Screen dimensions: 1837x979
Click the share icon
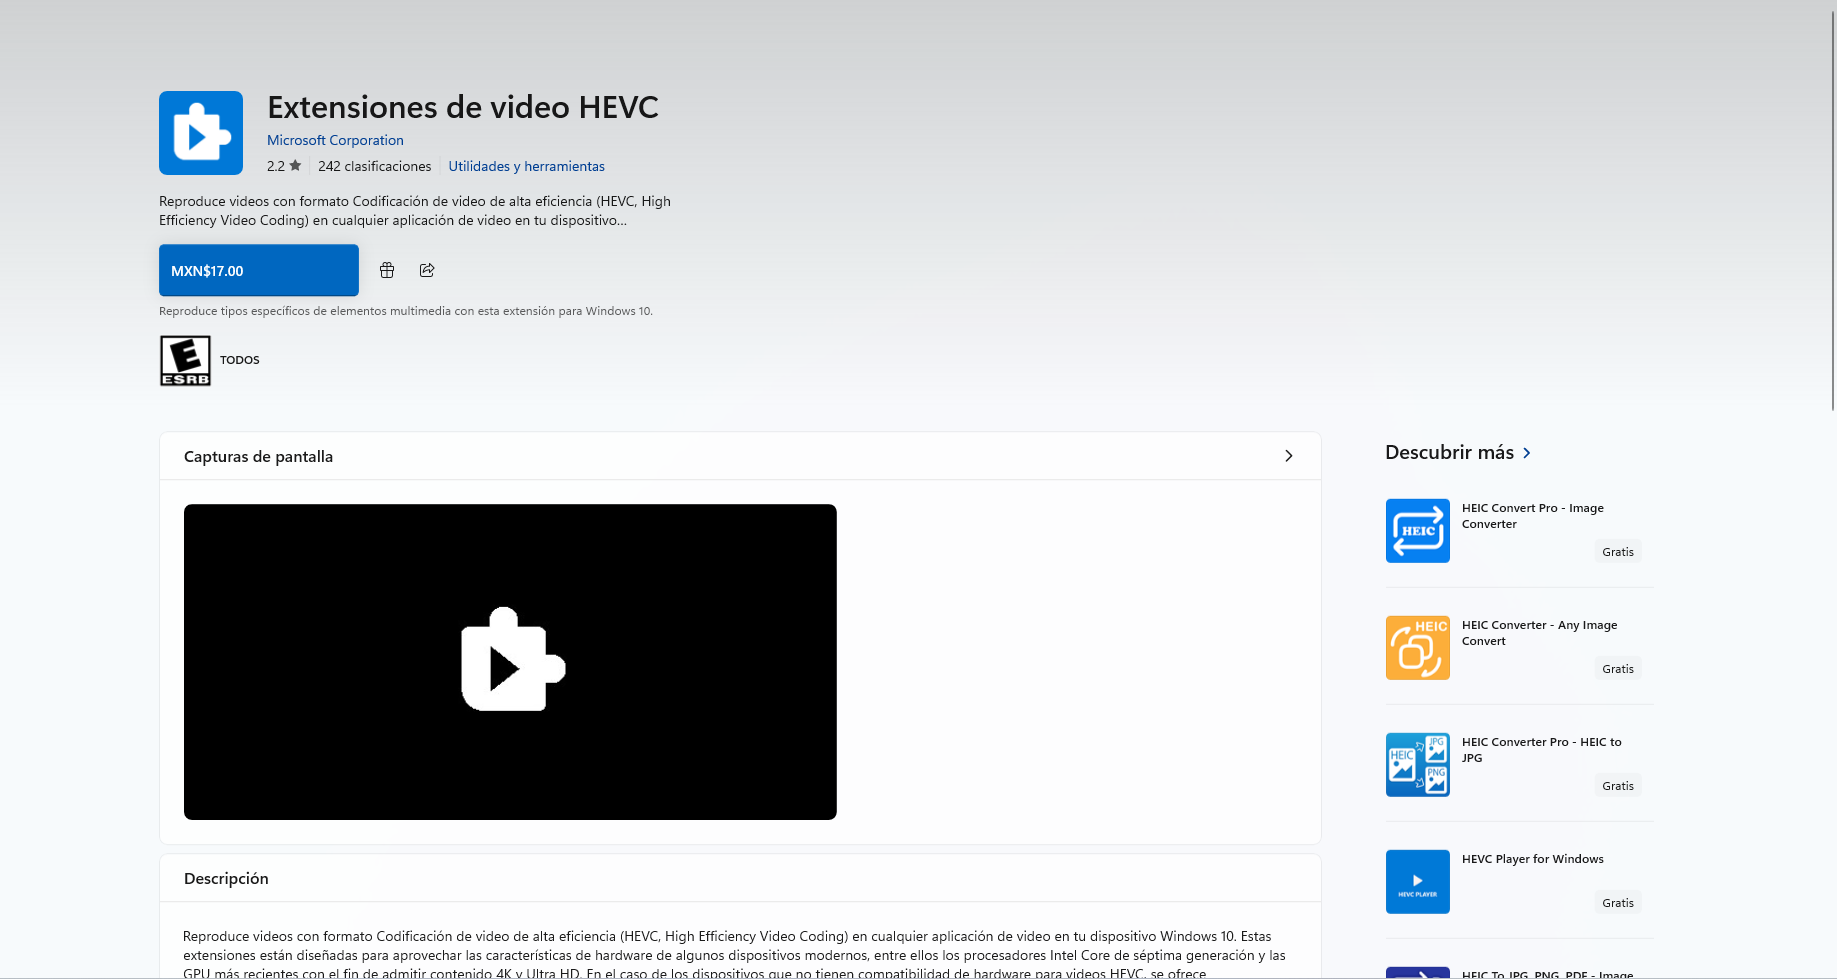pyautogui.click(x=427, y=270)
